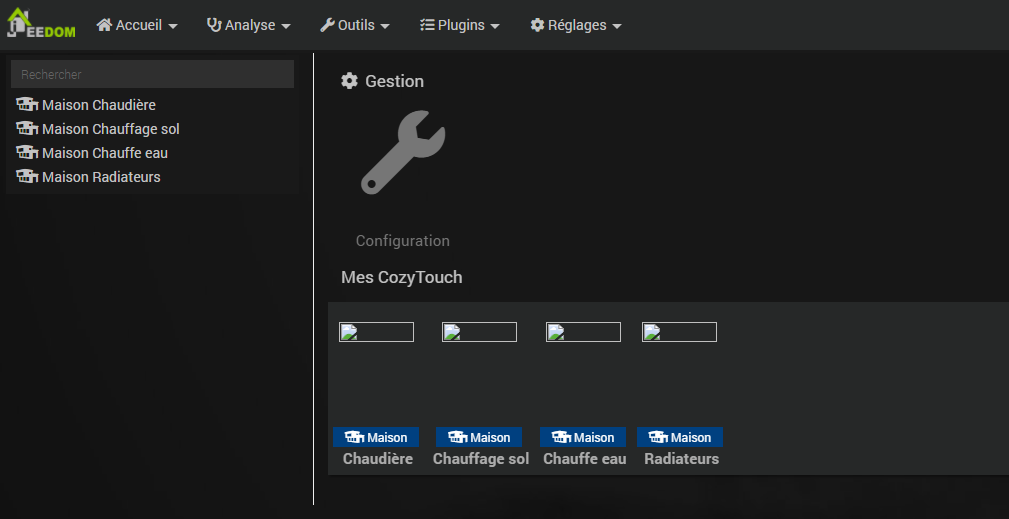Click the Maison badge above Chauffage sol
The image size is (1009, 519).
click(x=479, y=437)
